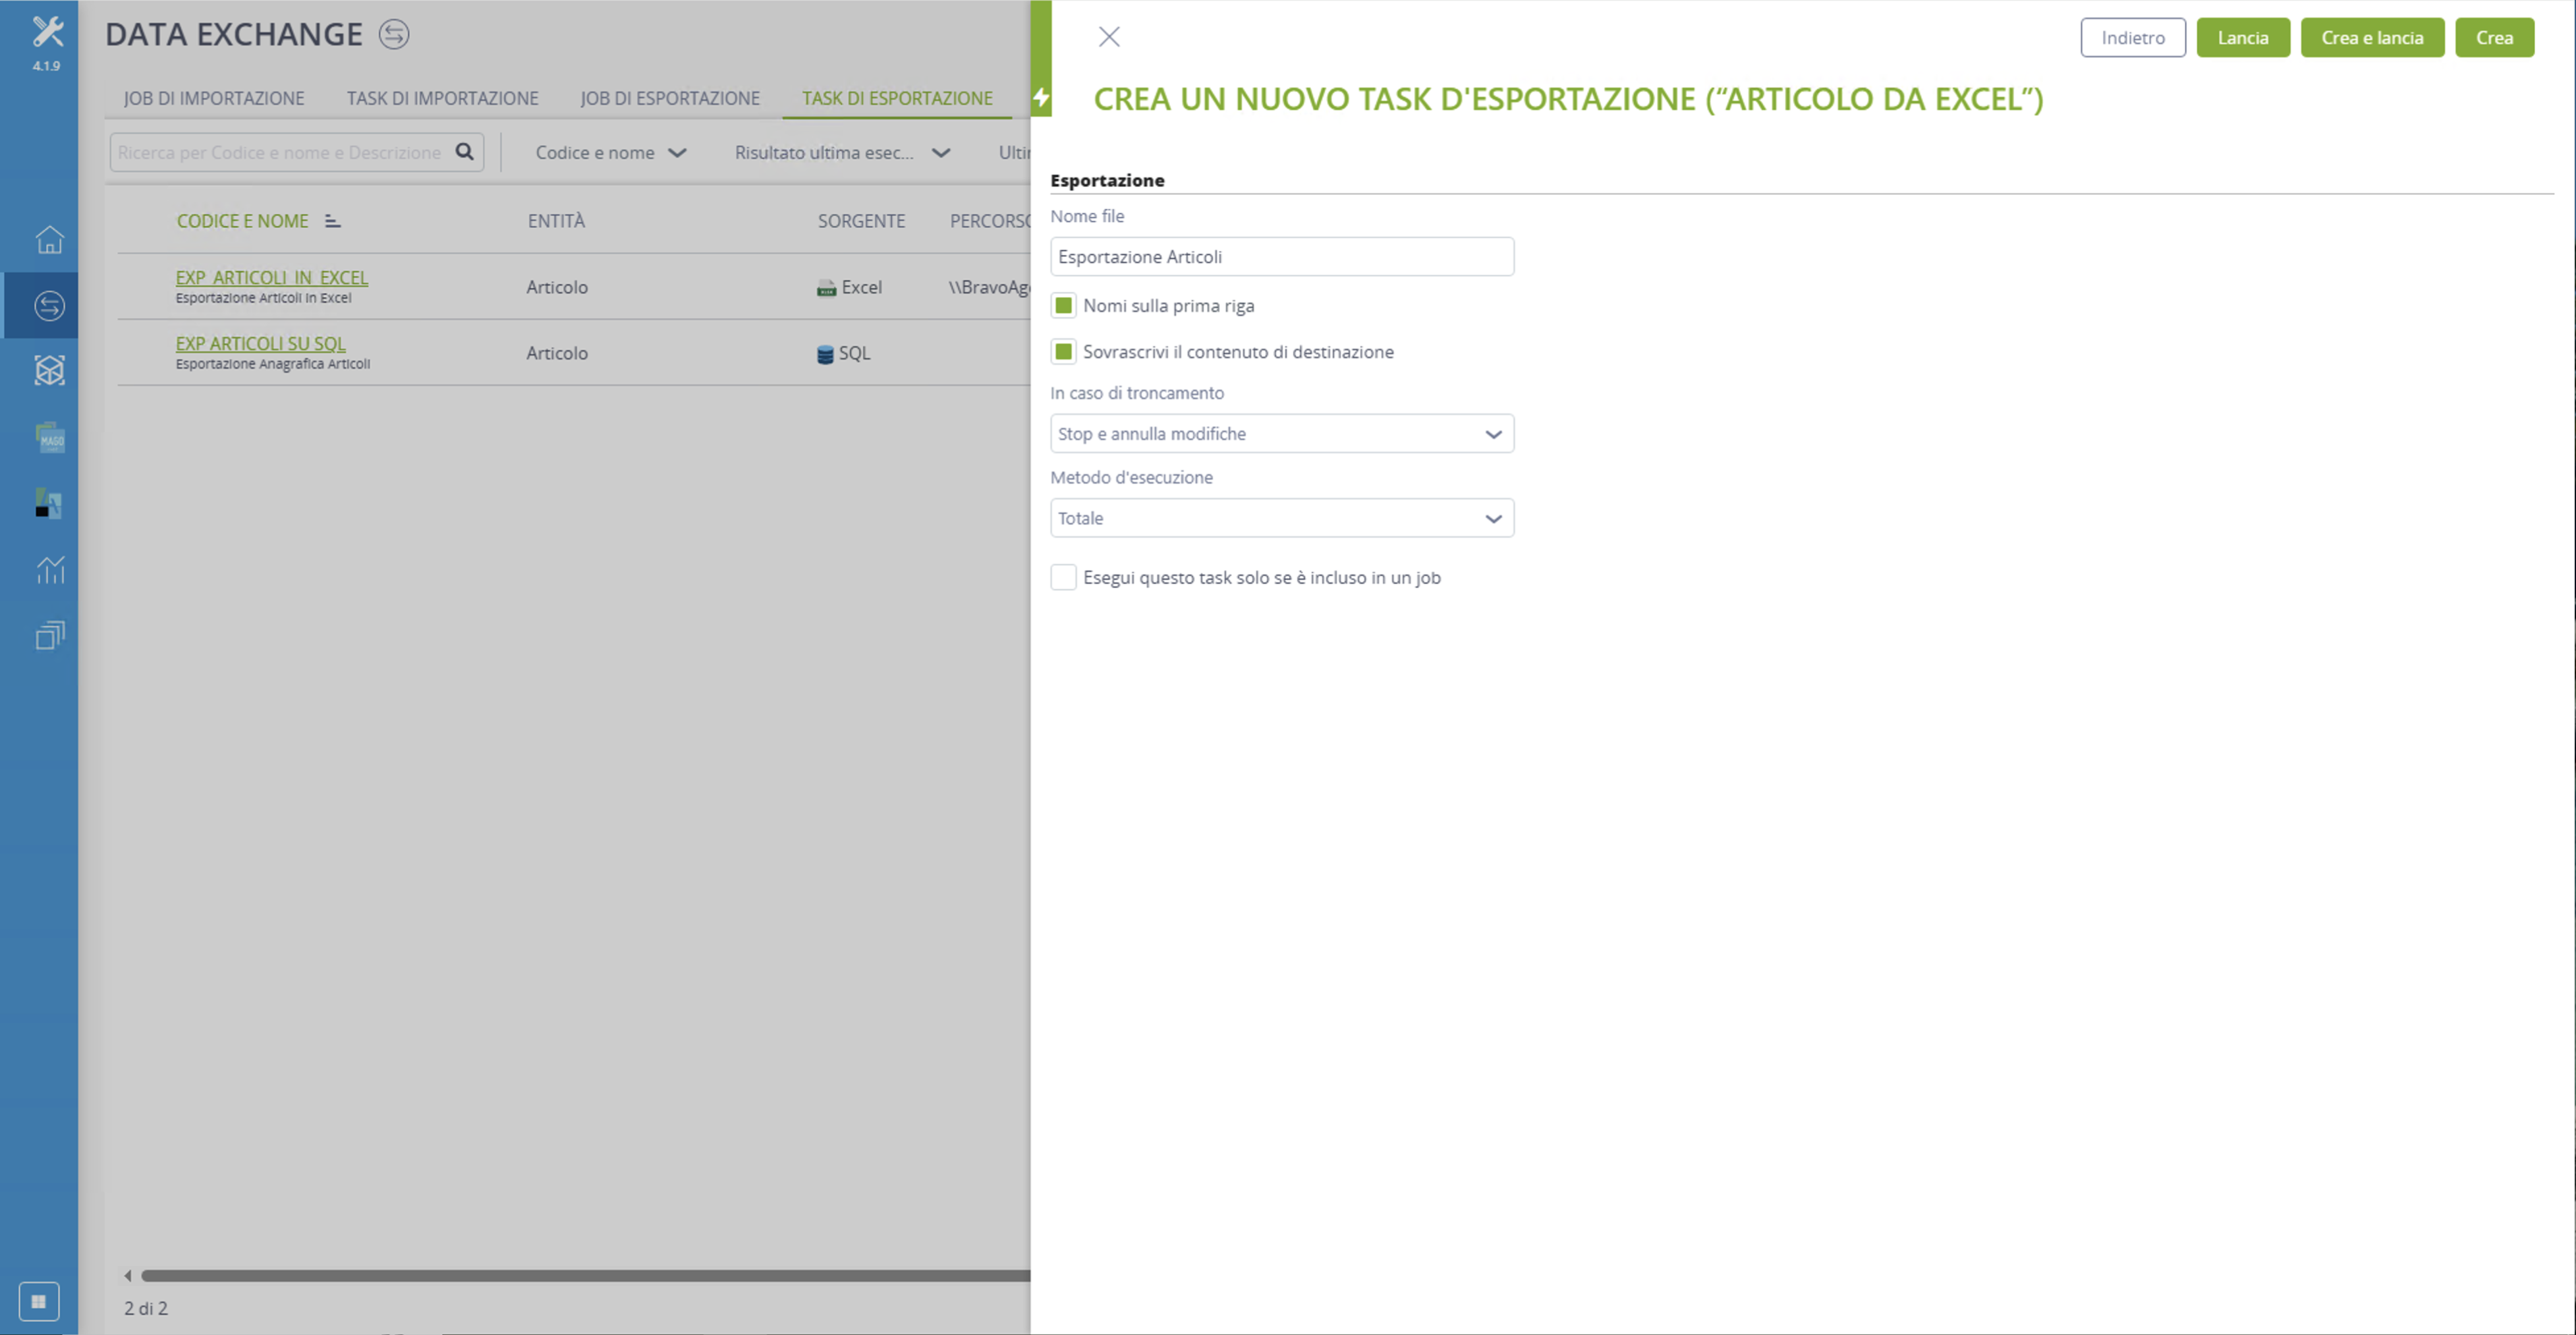
Task: Open In caso di troncamento dropdown
Action: pyautogui.click(x=1282, y=434)
